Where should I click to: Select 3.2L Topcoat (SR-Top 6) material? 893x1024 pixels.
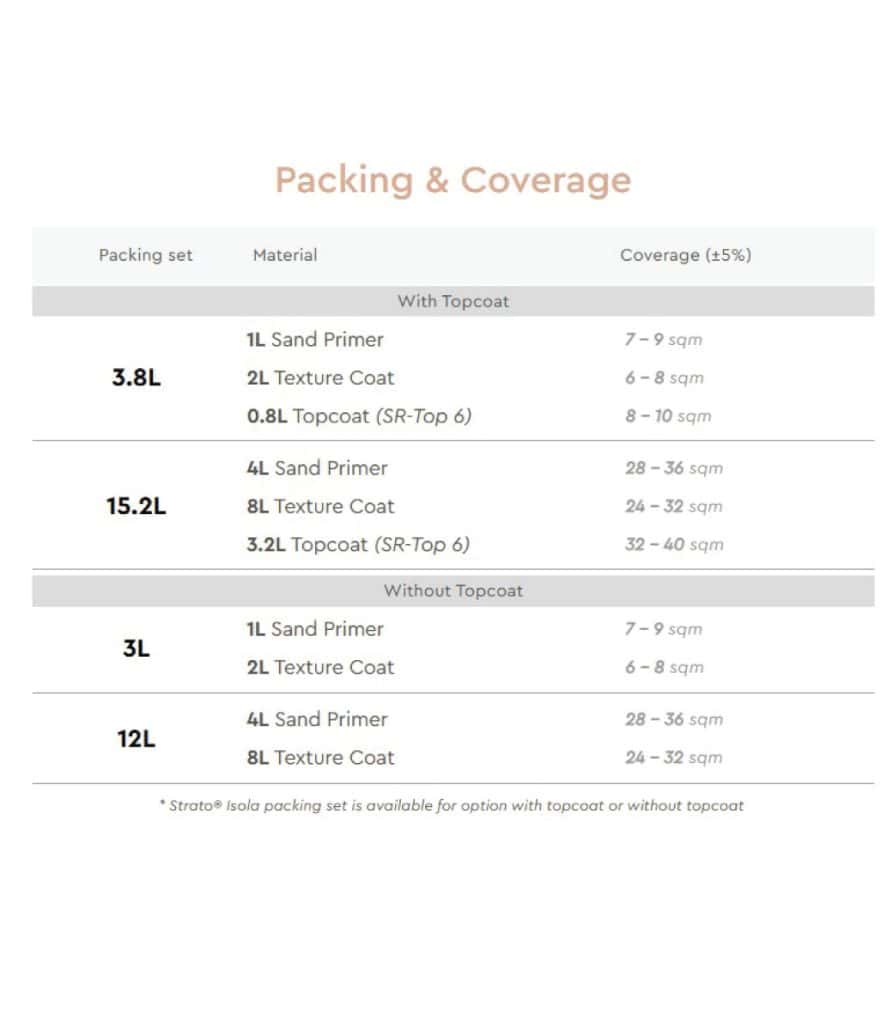[x=359, y=544]
